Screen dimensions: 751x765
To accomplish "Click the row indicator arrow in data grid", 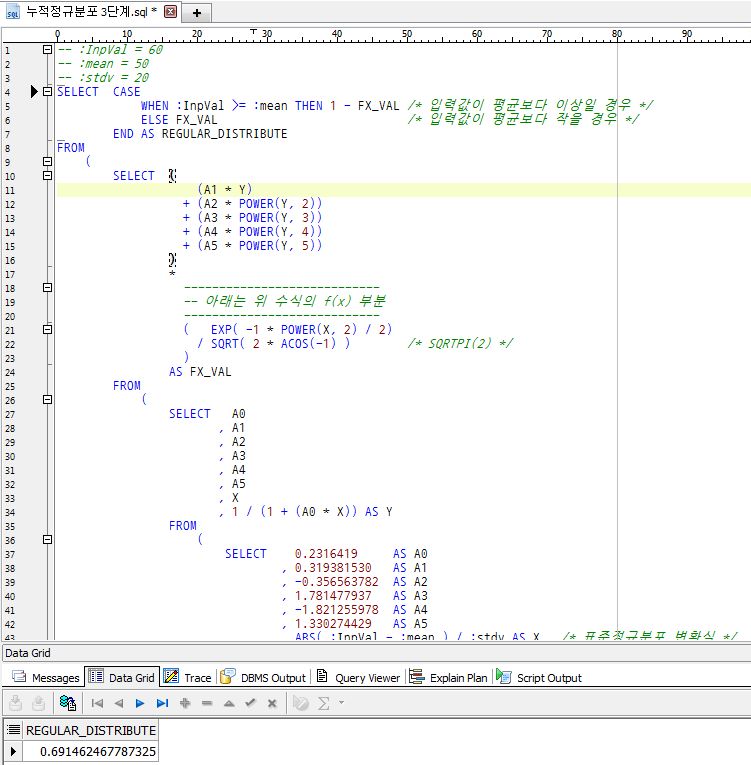I will click(13, 751).
